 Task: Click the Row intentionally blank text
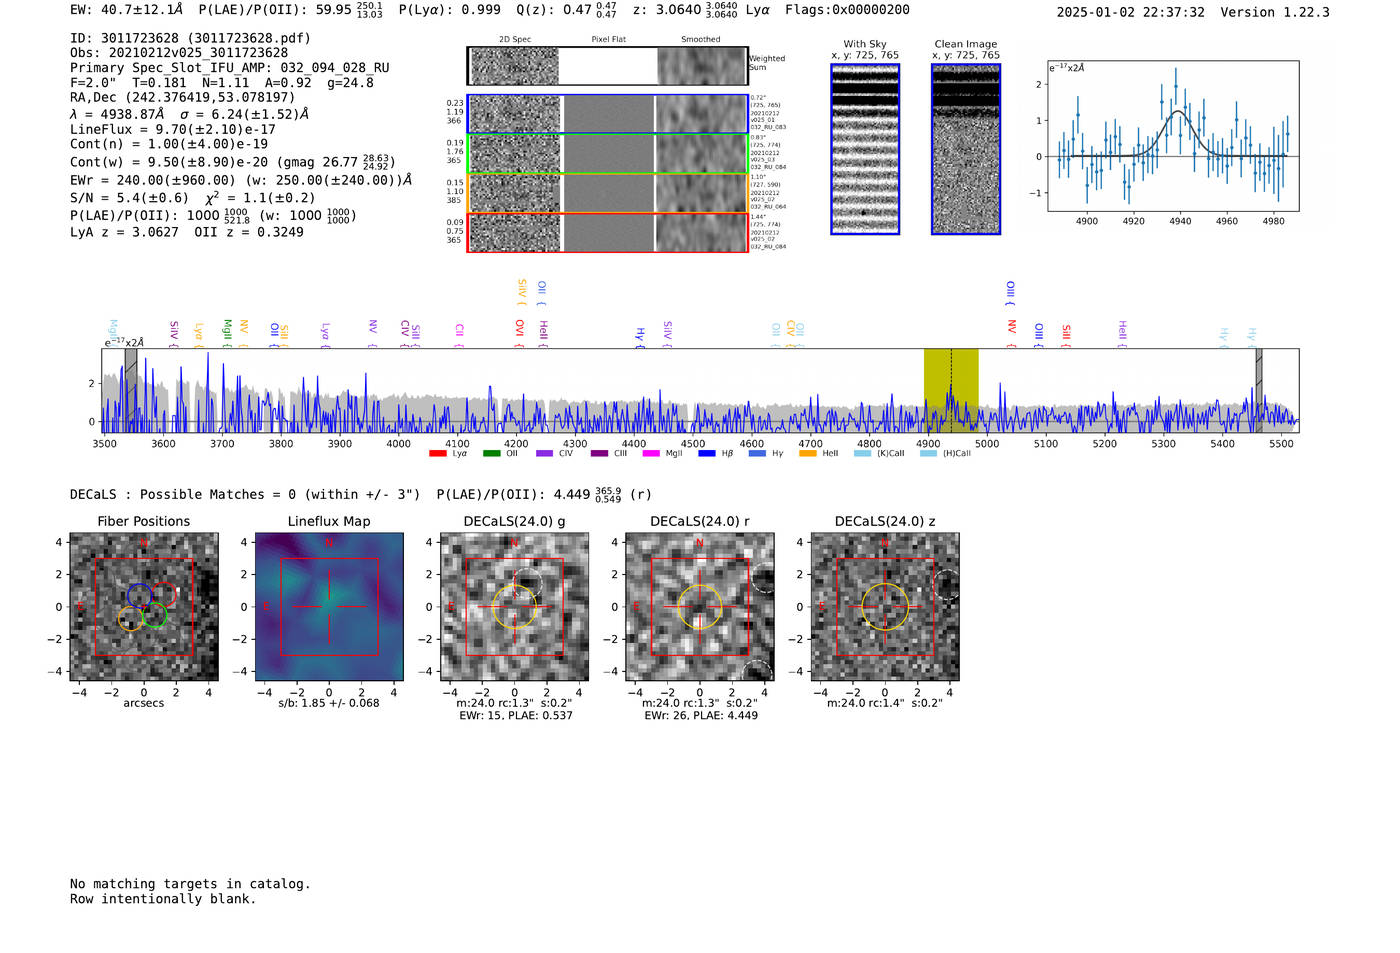pyautogui.click(x=163, y=899)
